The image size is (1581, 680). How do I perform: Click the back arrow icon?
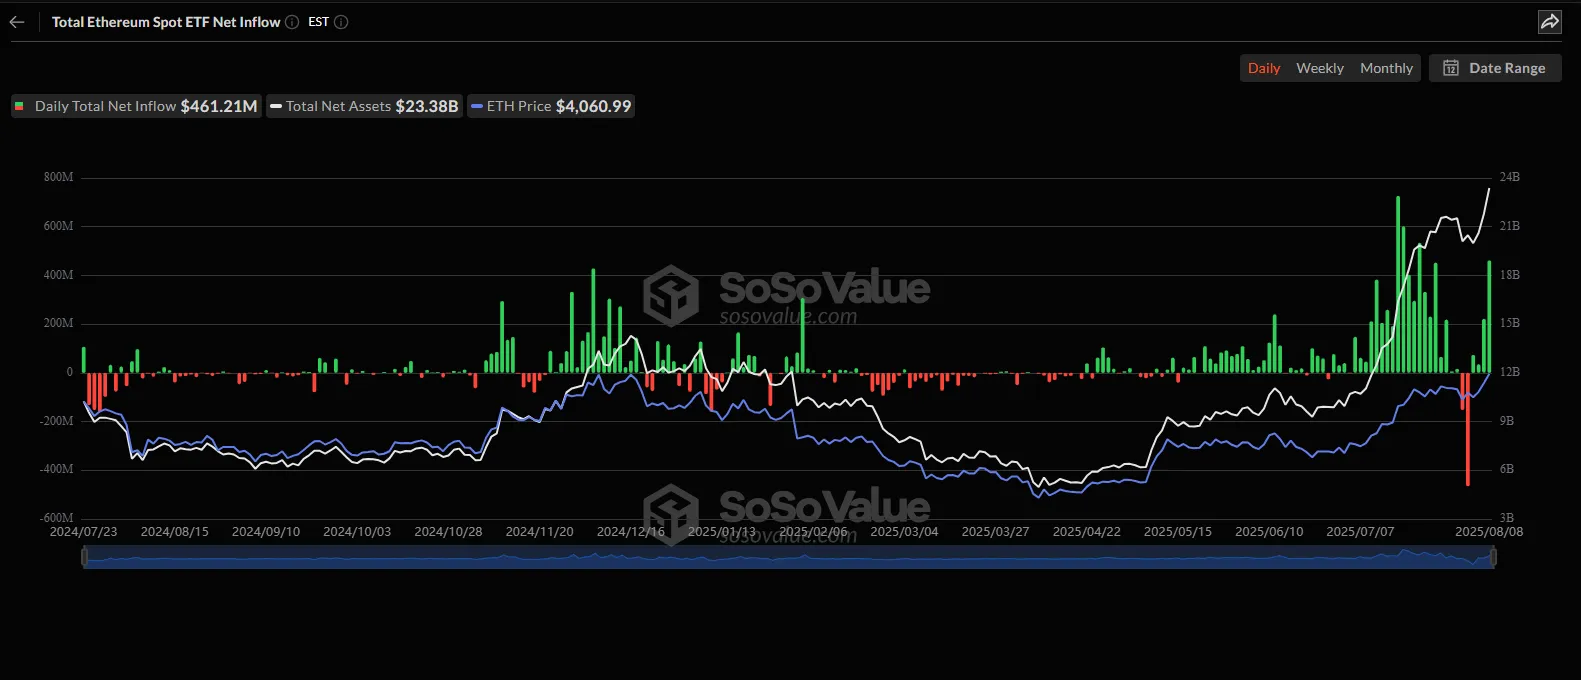pyautogui.click(x=17, y=22)
